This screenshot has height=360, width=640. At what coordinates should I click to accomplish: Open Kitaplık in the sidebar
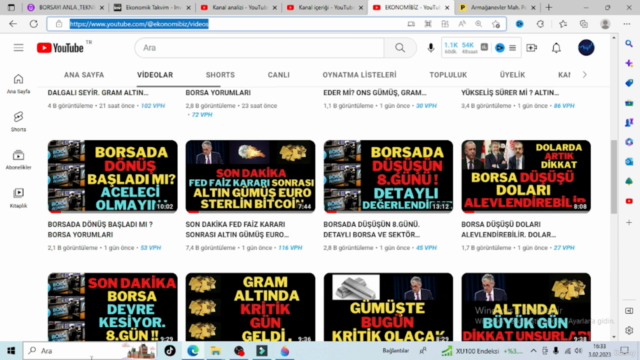[x=18, y=198]
